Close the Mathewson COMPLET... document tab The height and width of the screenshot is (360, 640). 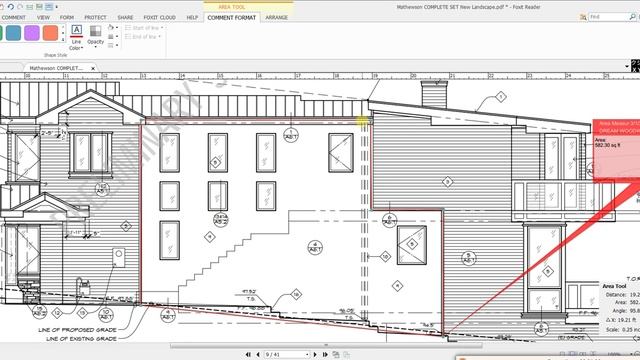pyautogui.click(x=93, y=69)
